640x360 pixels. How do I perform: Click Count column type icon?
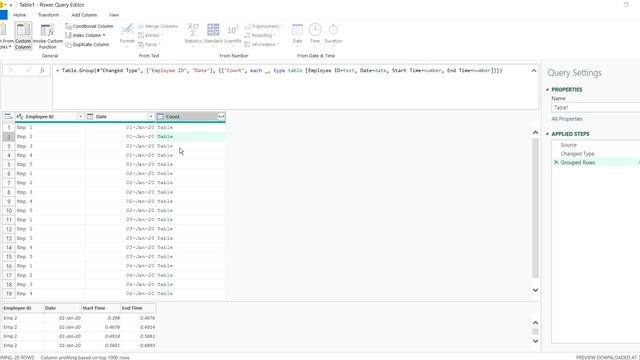tap(160, 117)
